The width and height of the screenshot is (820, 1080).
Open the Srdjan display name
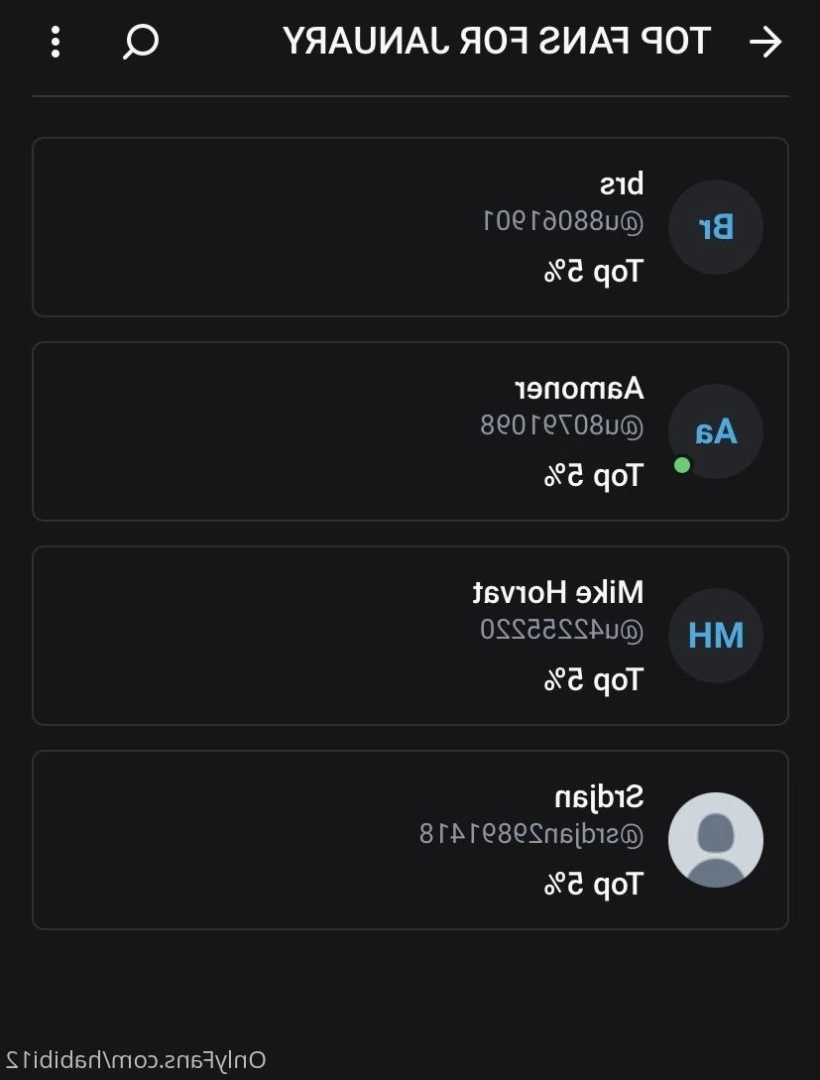pos(599,797)
